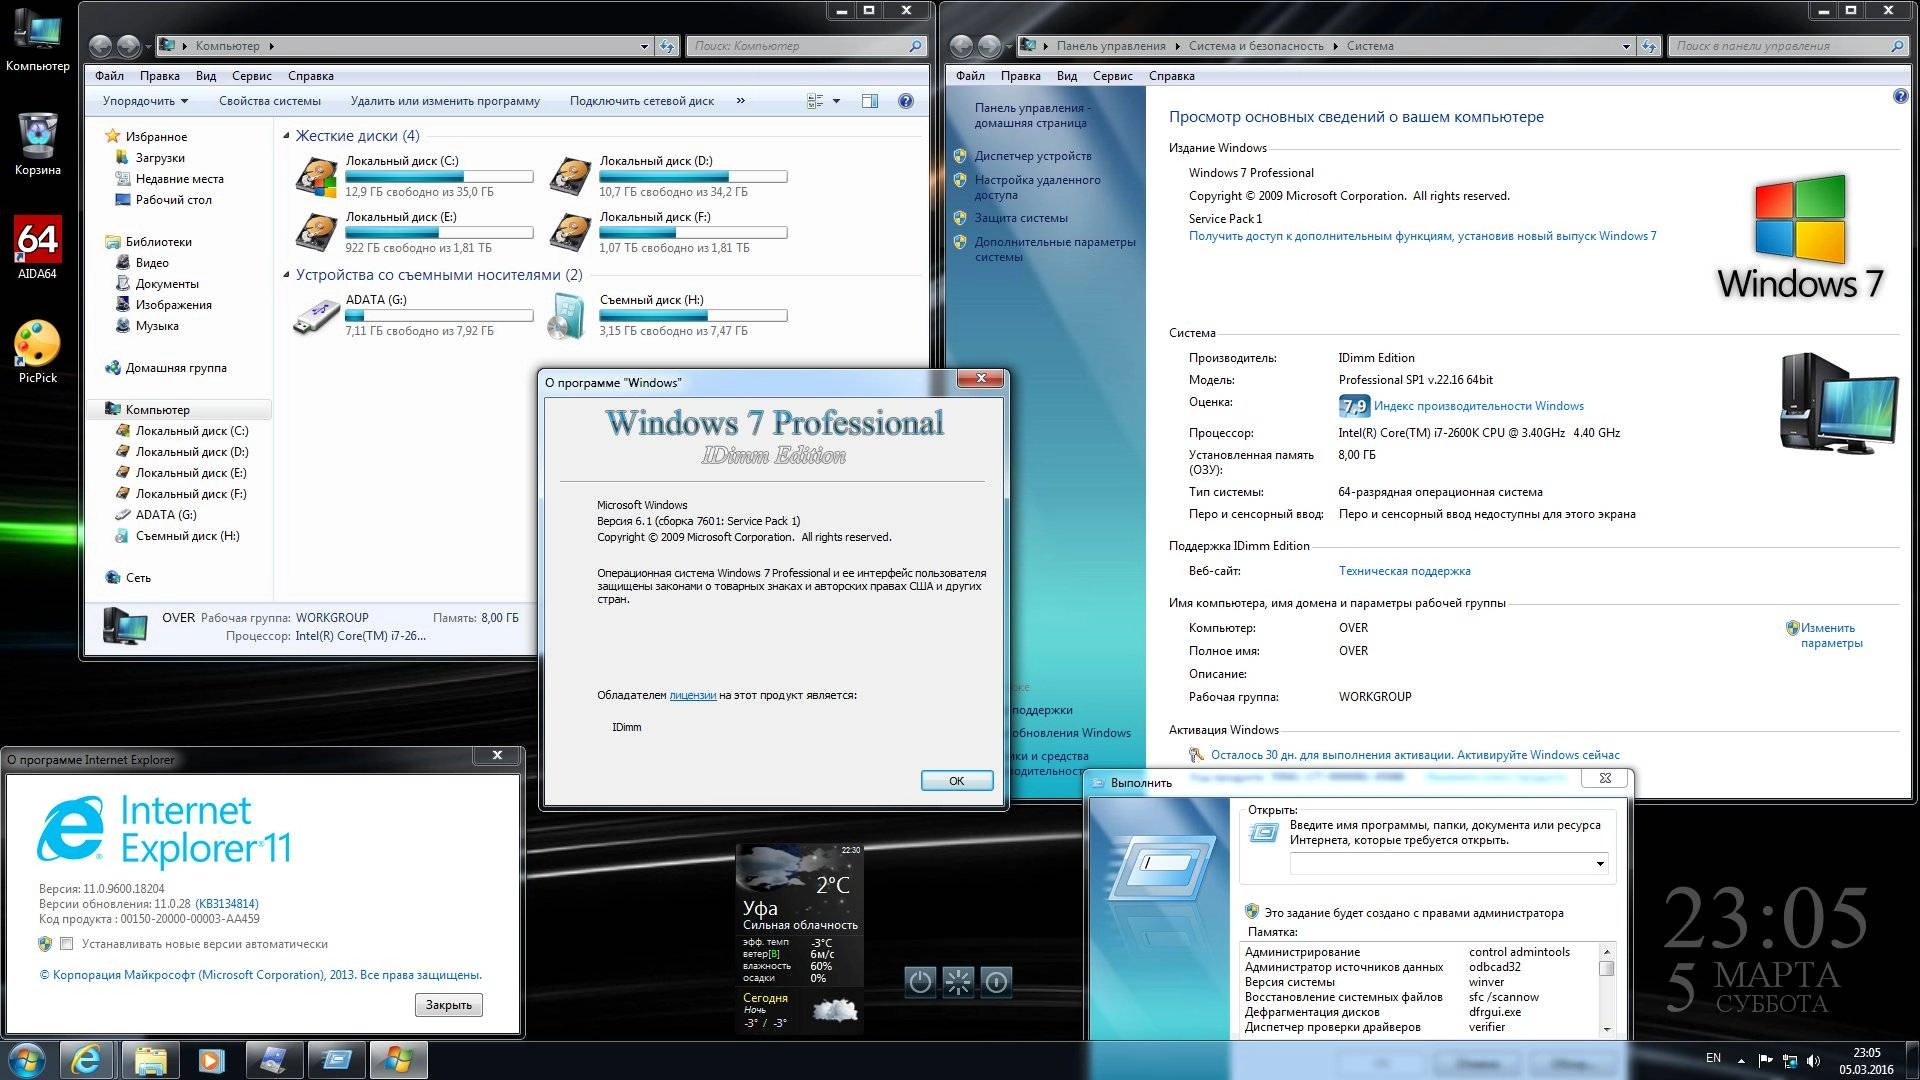Screen dimensions: 1920x1080
Task: Open Правка menu in System window
Action: [x=1021, y=76]
